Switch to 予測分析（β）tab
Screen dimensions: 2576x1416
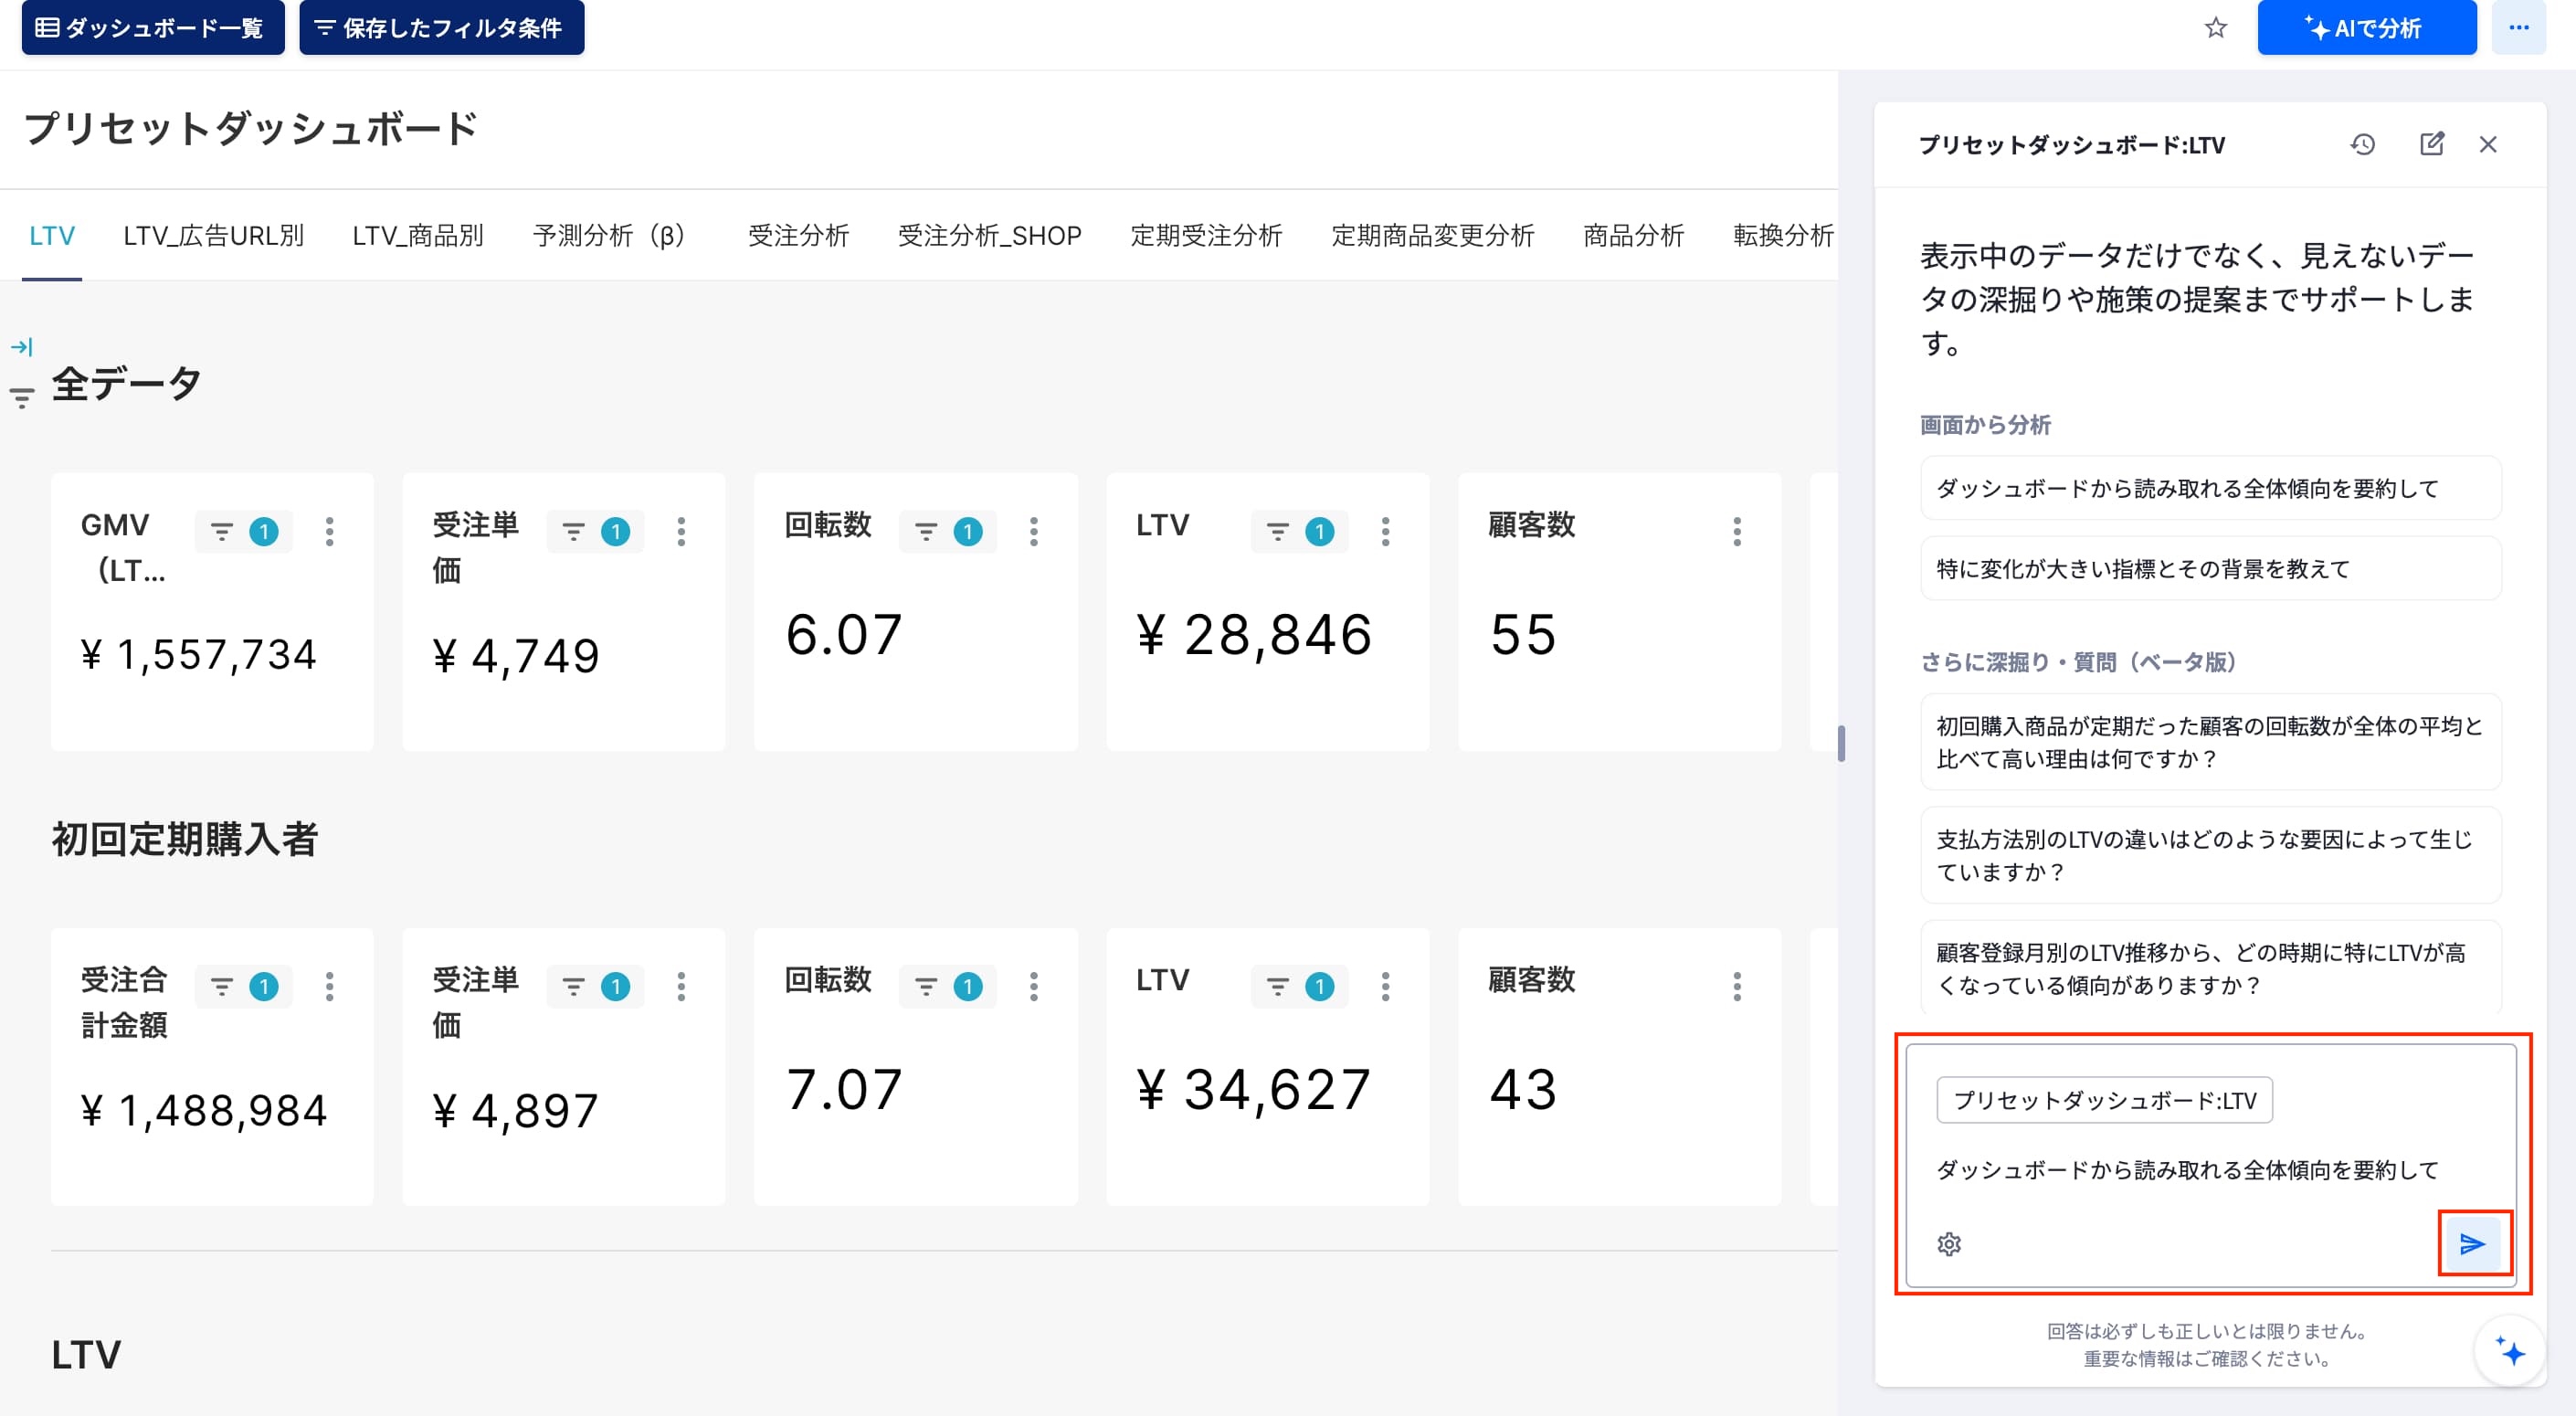coord(615,236)
